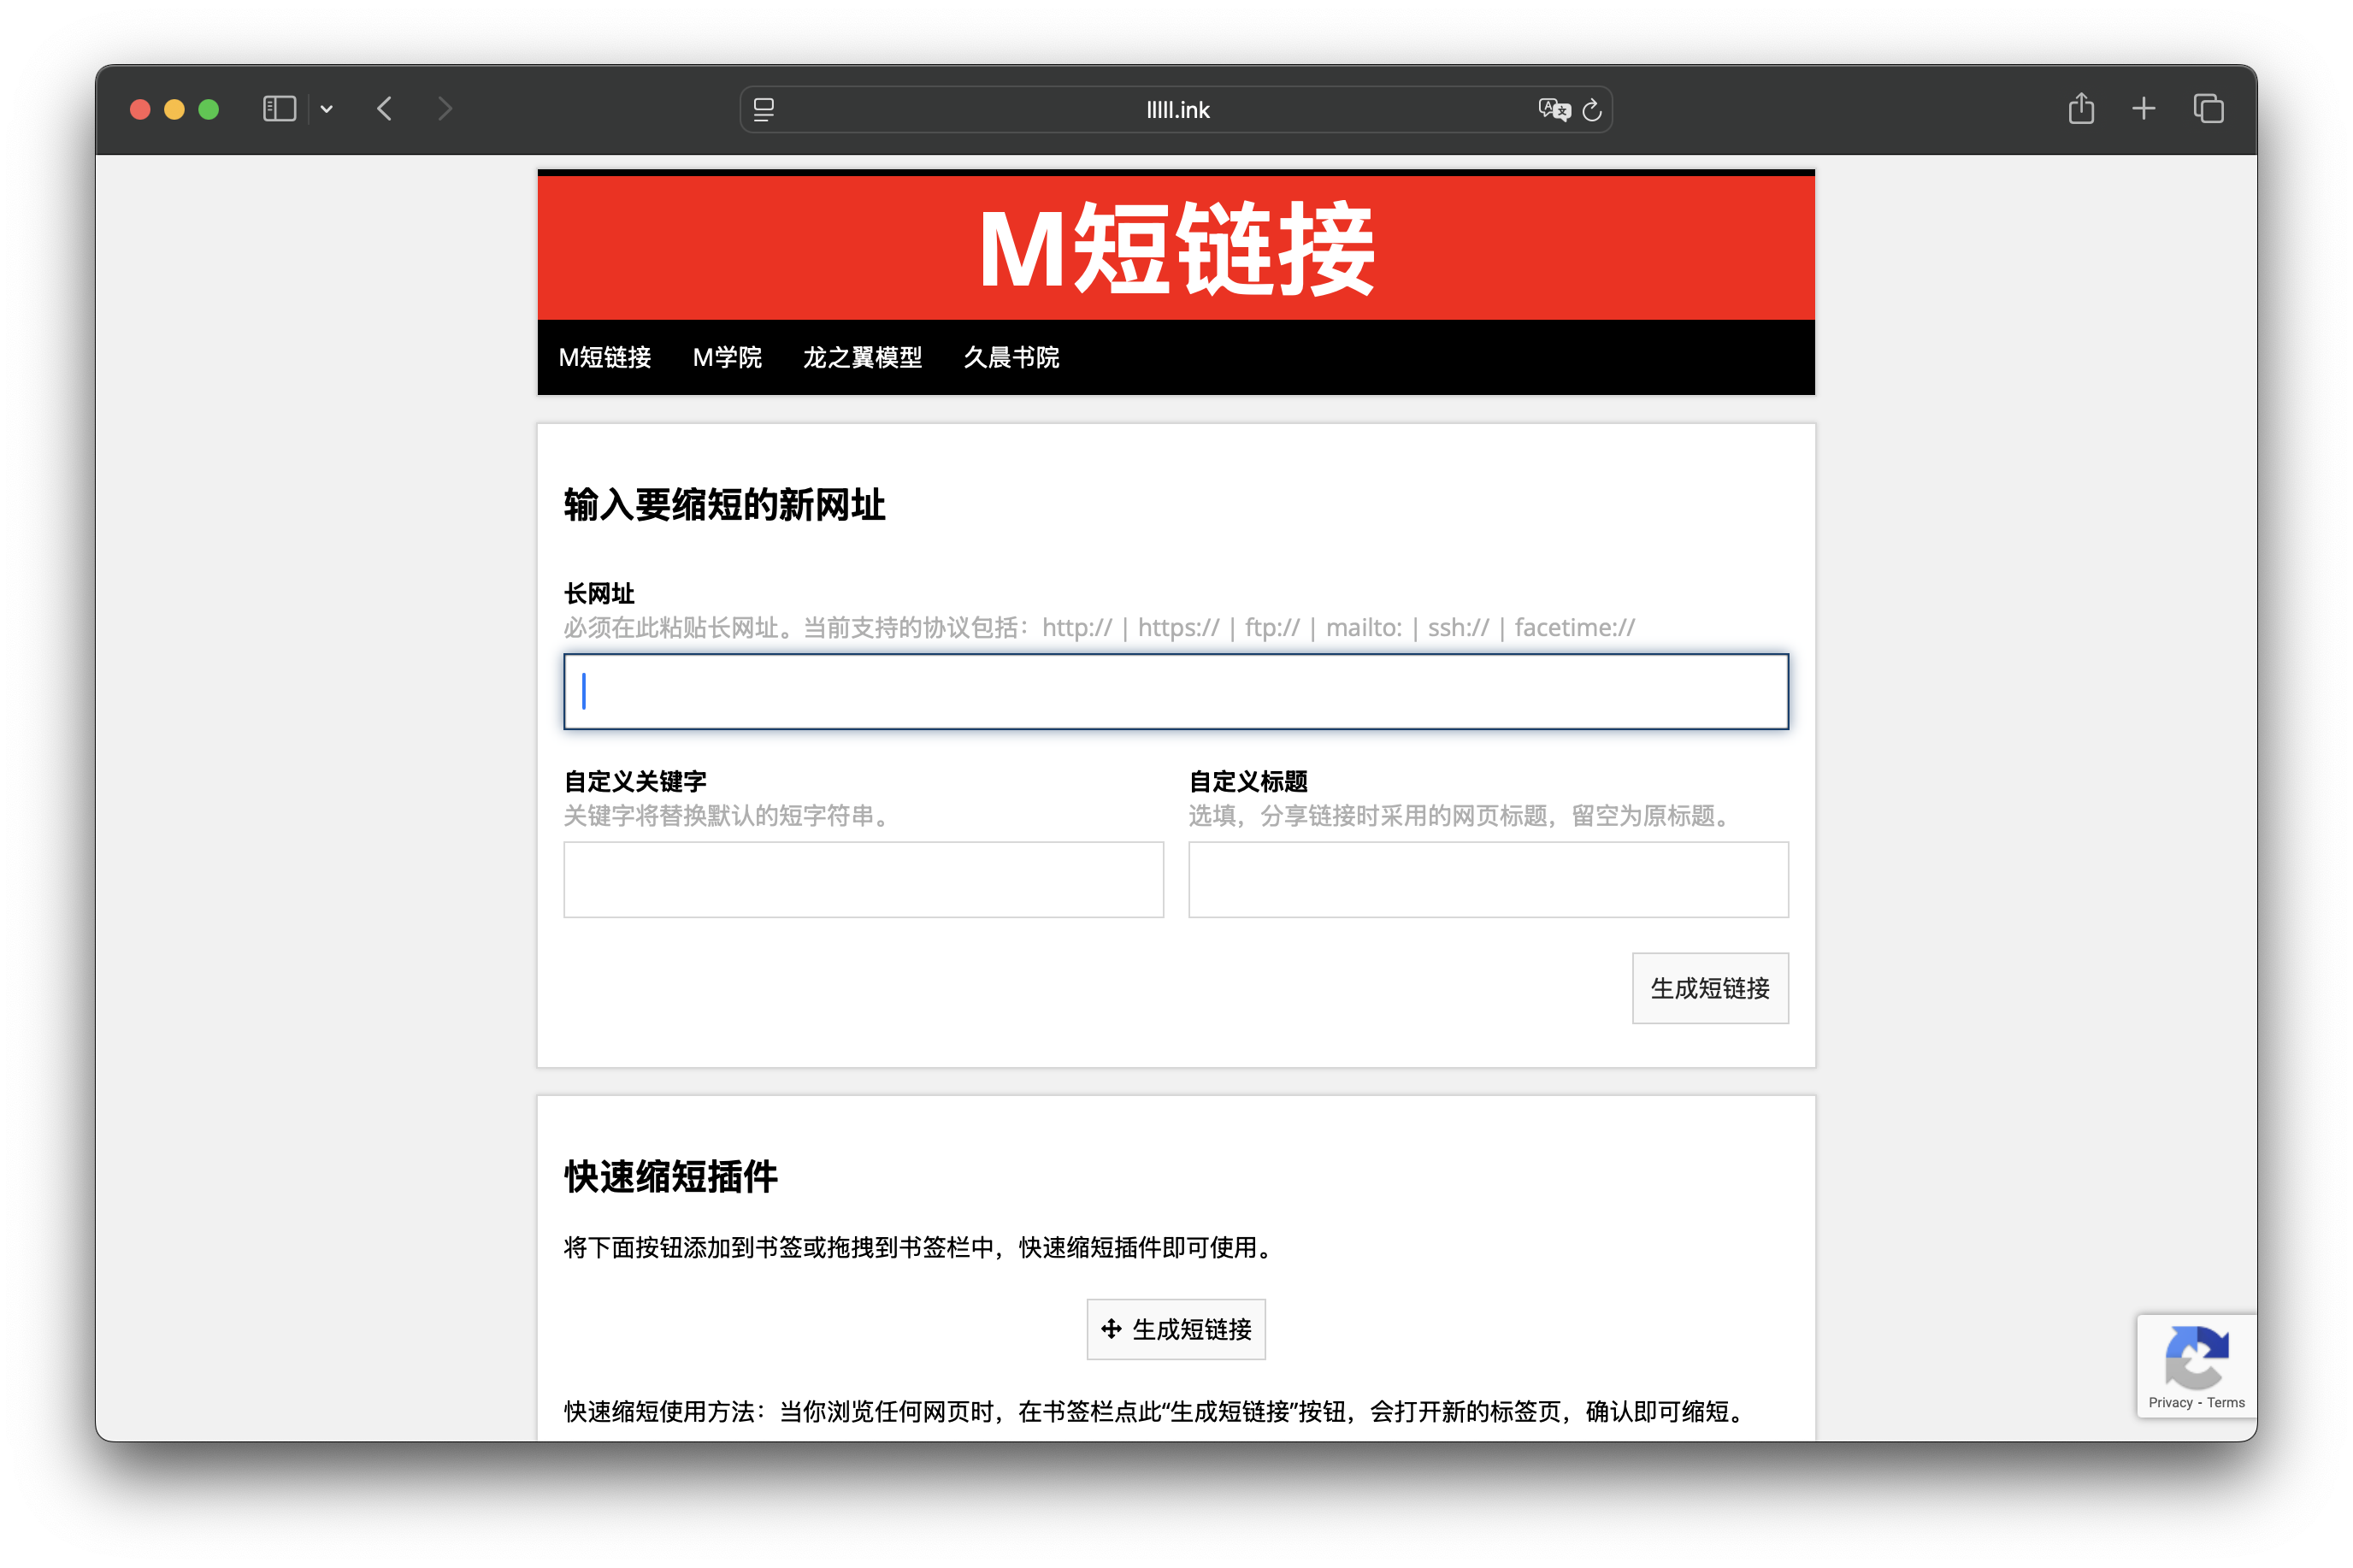The image size is (2353, 1568).
Task: Open the page reader/menu icon in the address bar
Action: (x=764, y=110)
